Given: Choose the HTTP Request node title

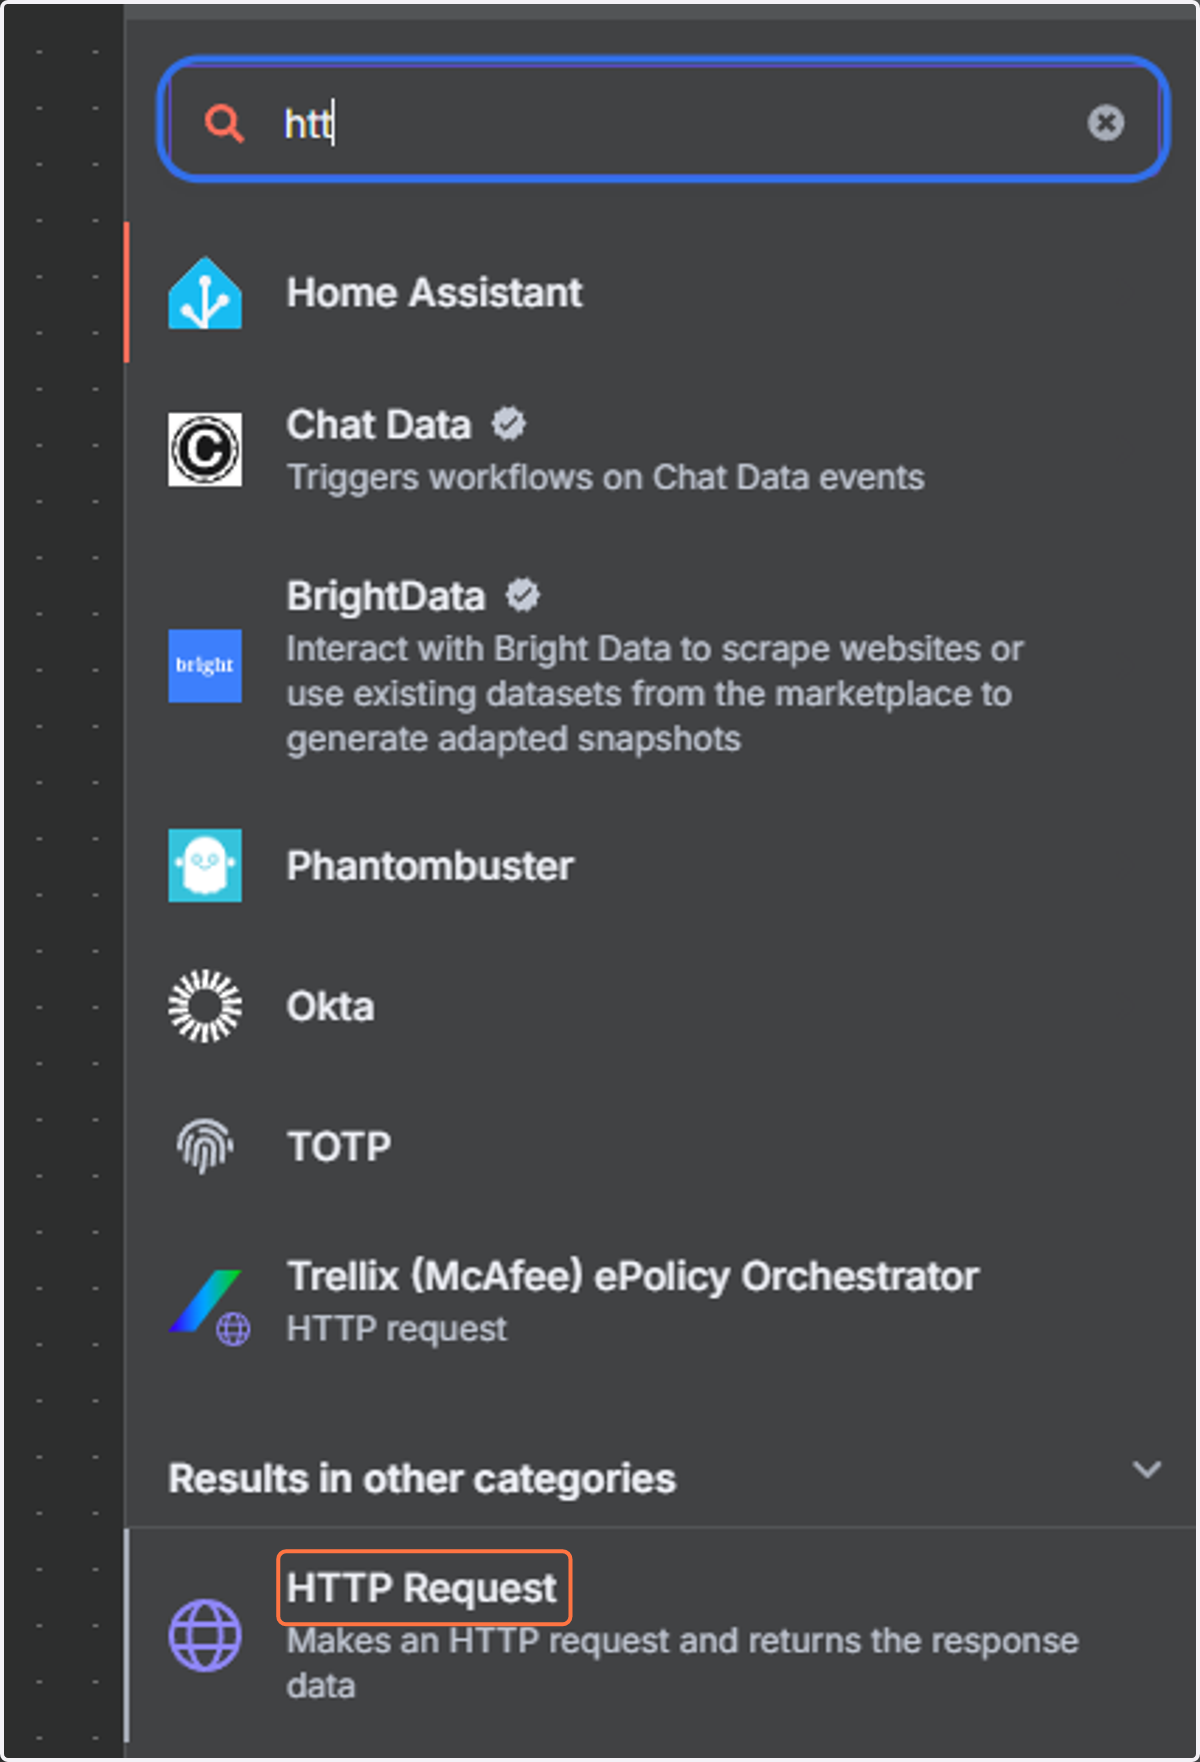Looking at the screenshot, I should point(422,1588).
